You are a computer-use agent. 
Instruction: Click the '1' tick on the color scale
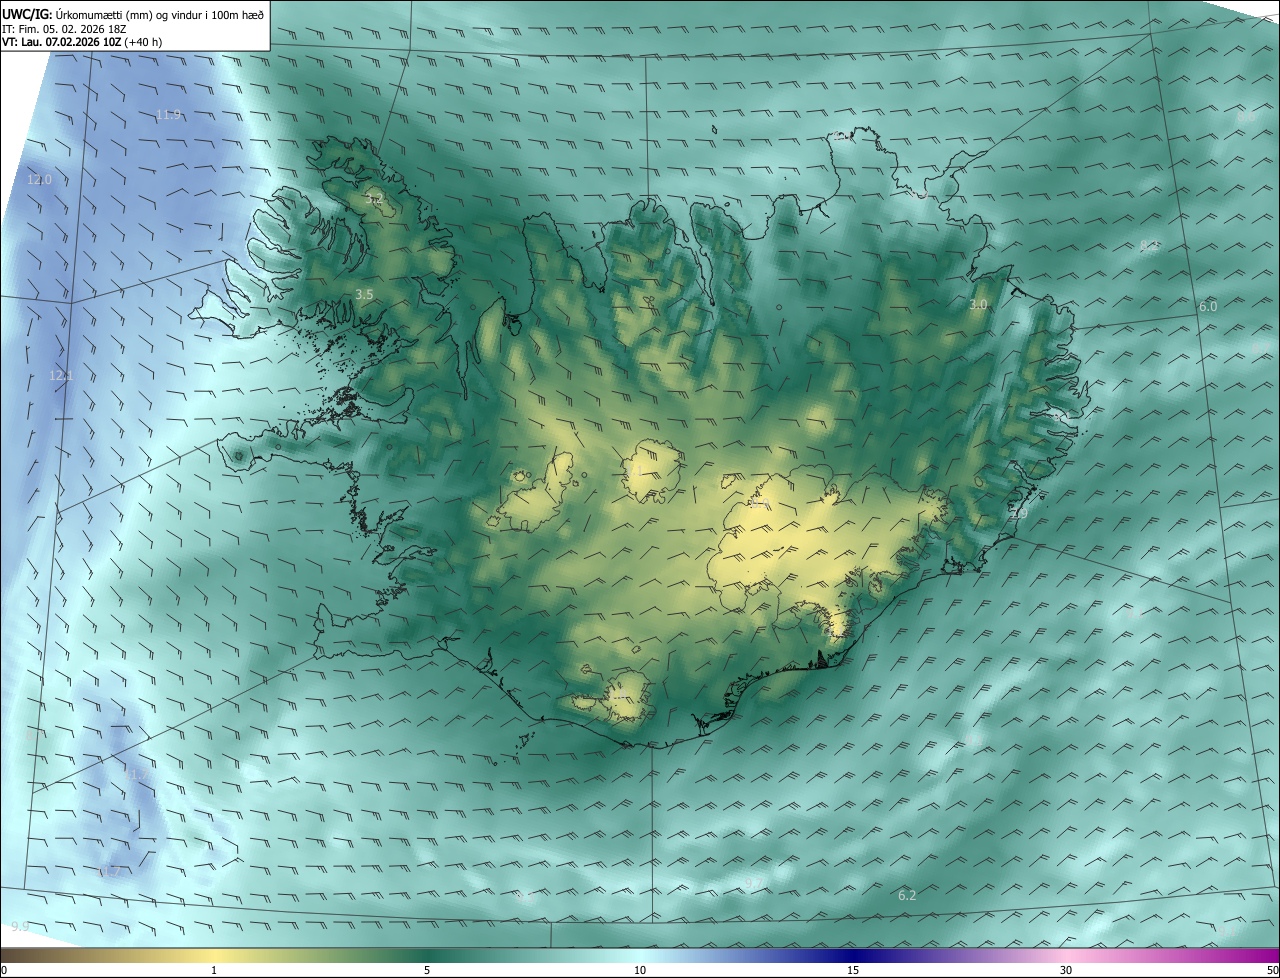[x=214, y=971]
